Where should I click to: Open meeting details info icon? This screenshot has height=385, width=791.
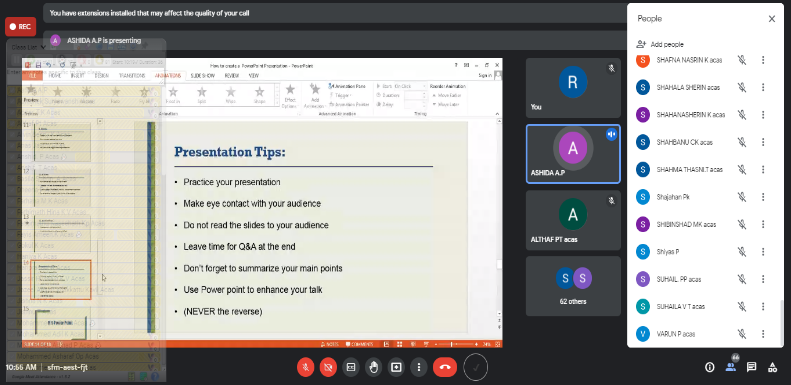710,367
